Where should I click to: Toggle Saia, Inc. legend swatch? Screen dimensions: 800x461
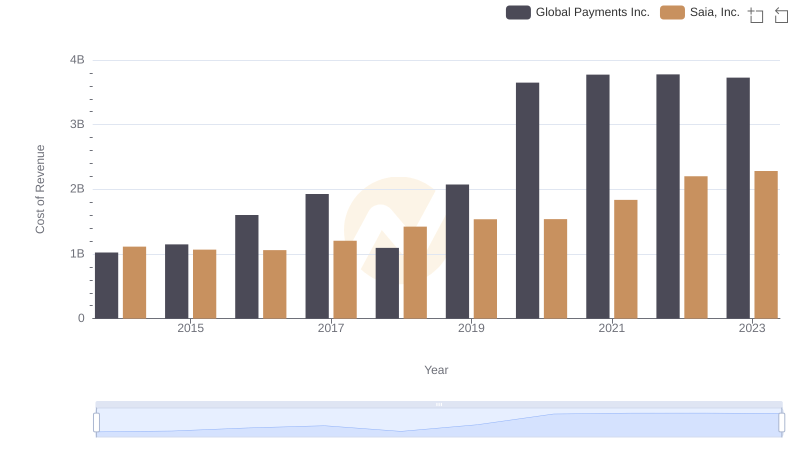tap(672, 12)
